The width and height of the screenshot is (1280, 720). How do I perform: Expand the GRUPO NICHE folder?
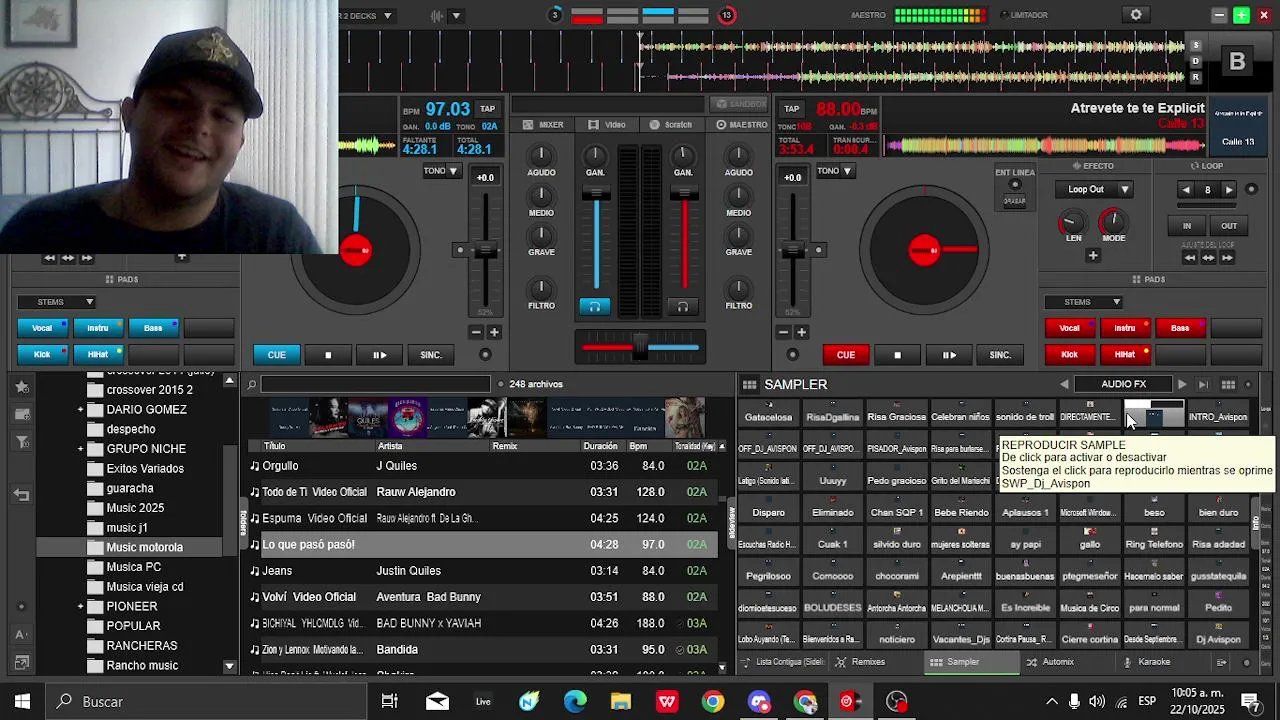click(x=81, y=449)
